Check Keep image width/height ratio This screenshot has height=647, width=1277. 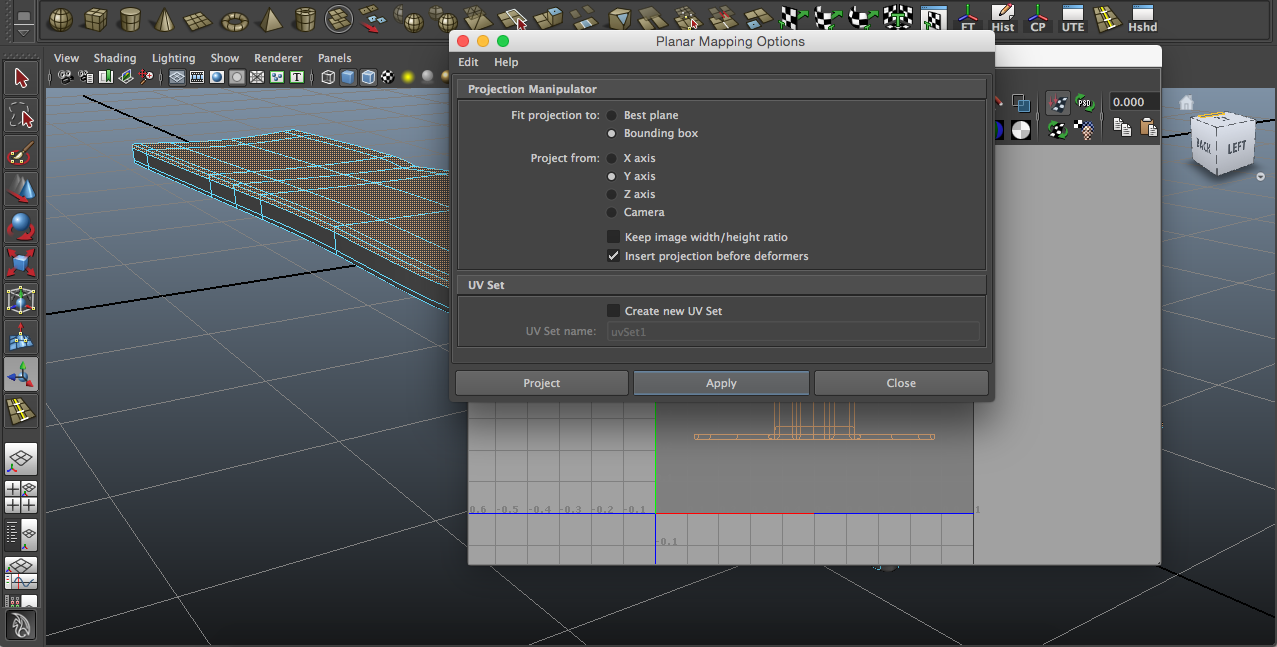point(613,236)
